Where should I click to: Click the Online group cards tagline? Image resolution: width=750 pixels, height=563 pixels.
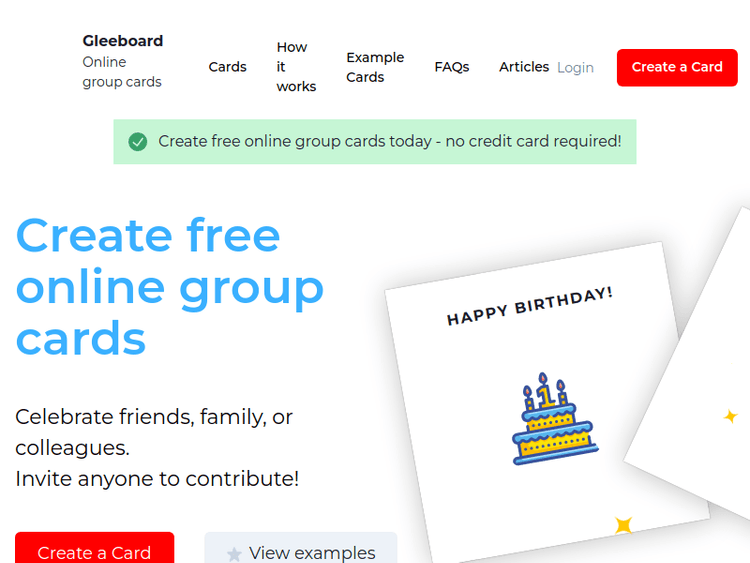point(122,72)
